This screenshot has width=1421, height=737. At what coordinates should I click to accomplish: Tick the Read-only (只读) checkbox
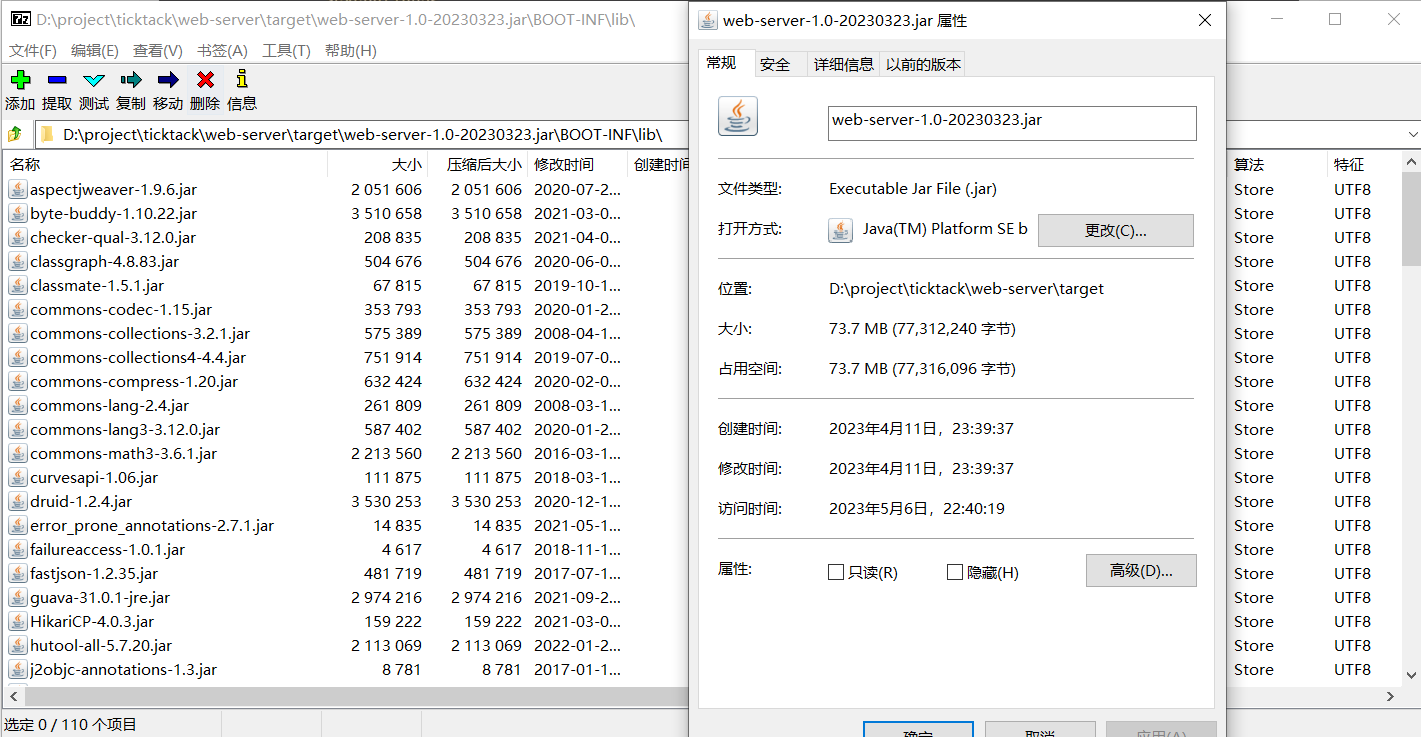pos(836,572)
